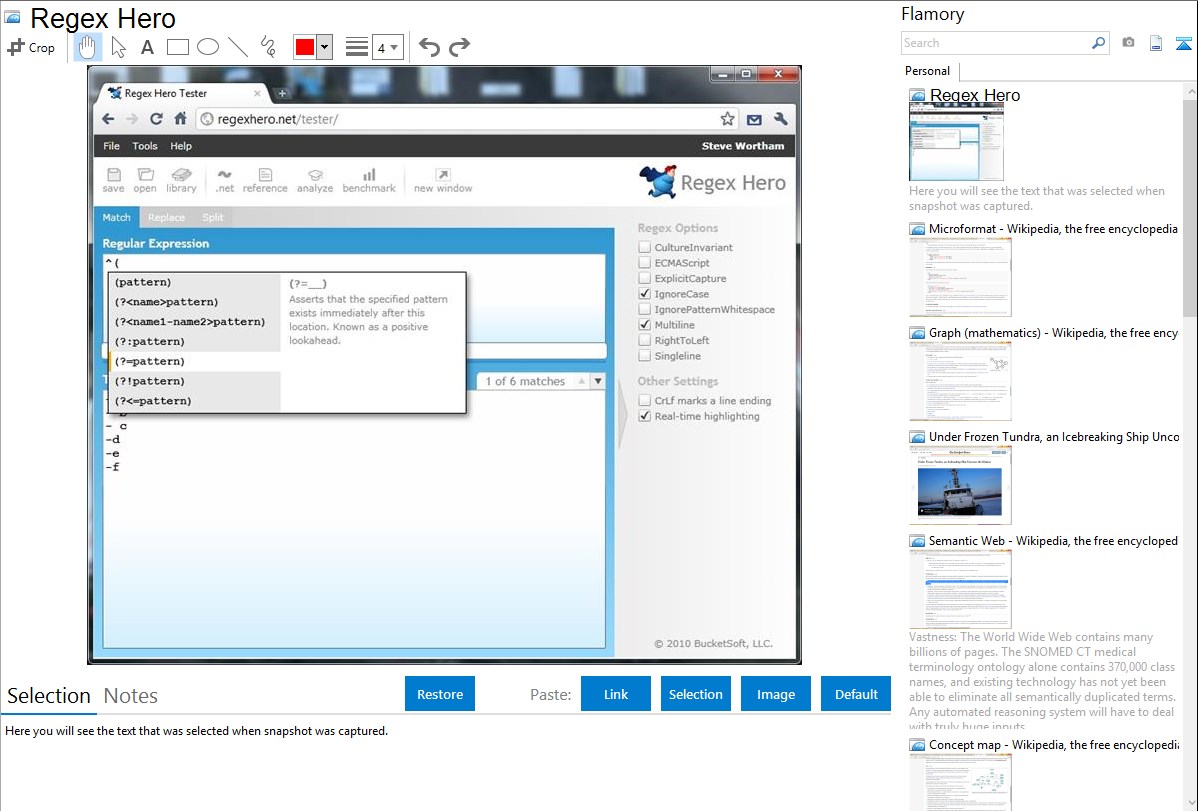Click the library icon in Regex Hero
The height and width of the screenshot is (811, 1198).
[181, 181]
